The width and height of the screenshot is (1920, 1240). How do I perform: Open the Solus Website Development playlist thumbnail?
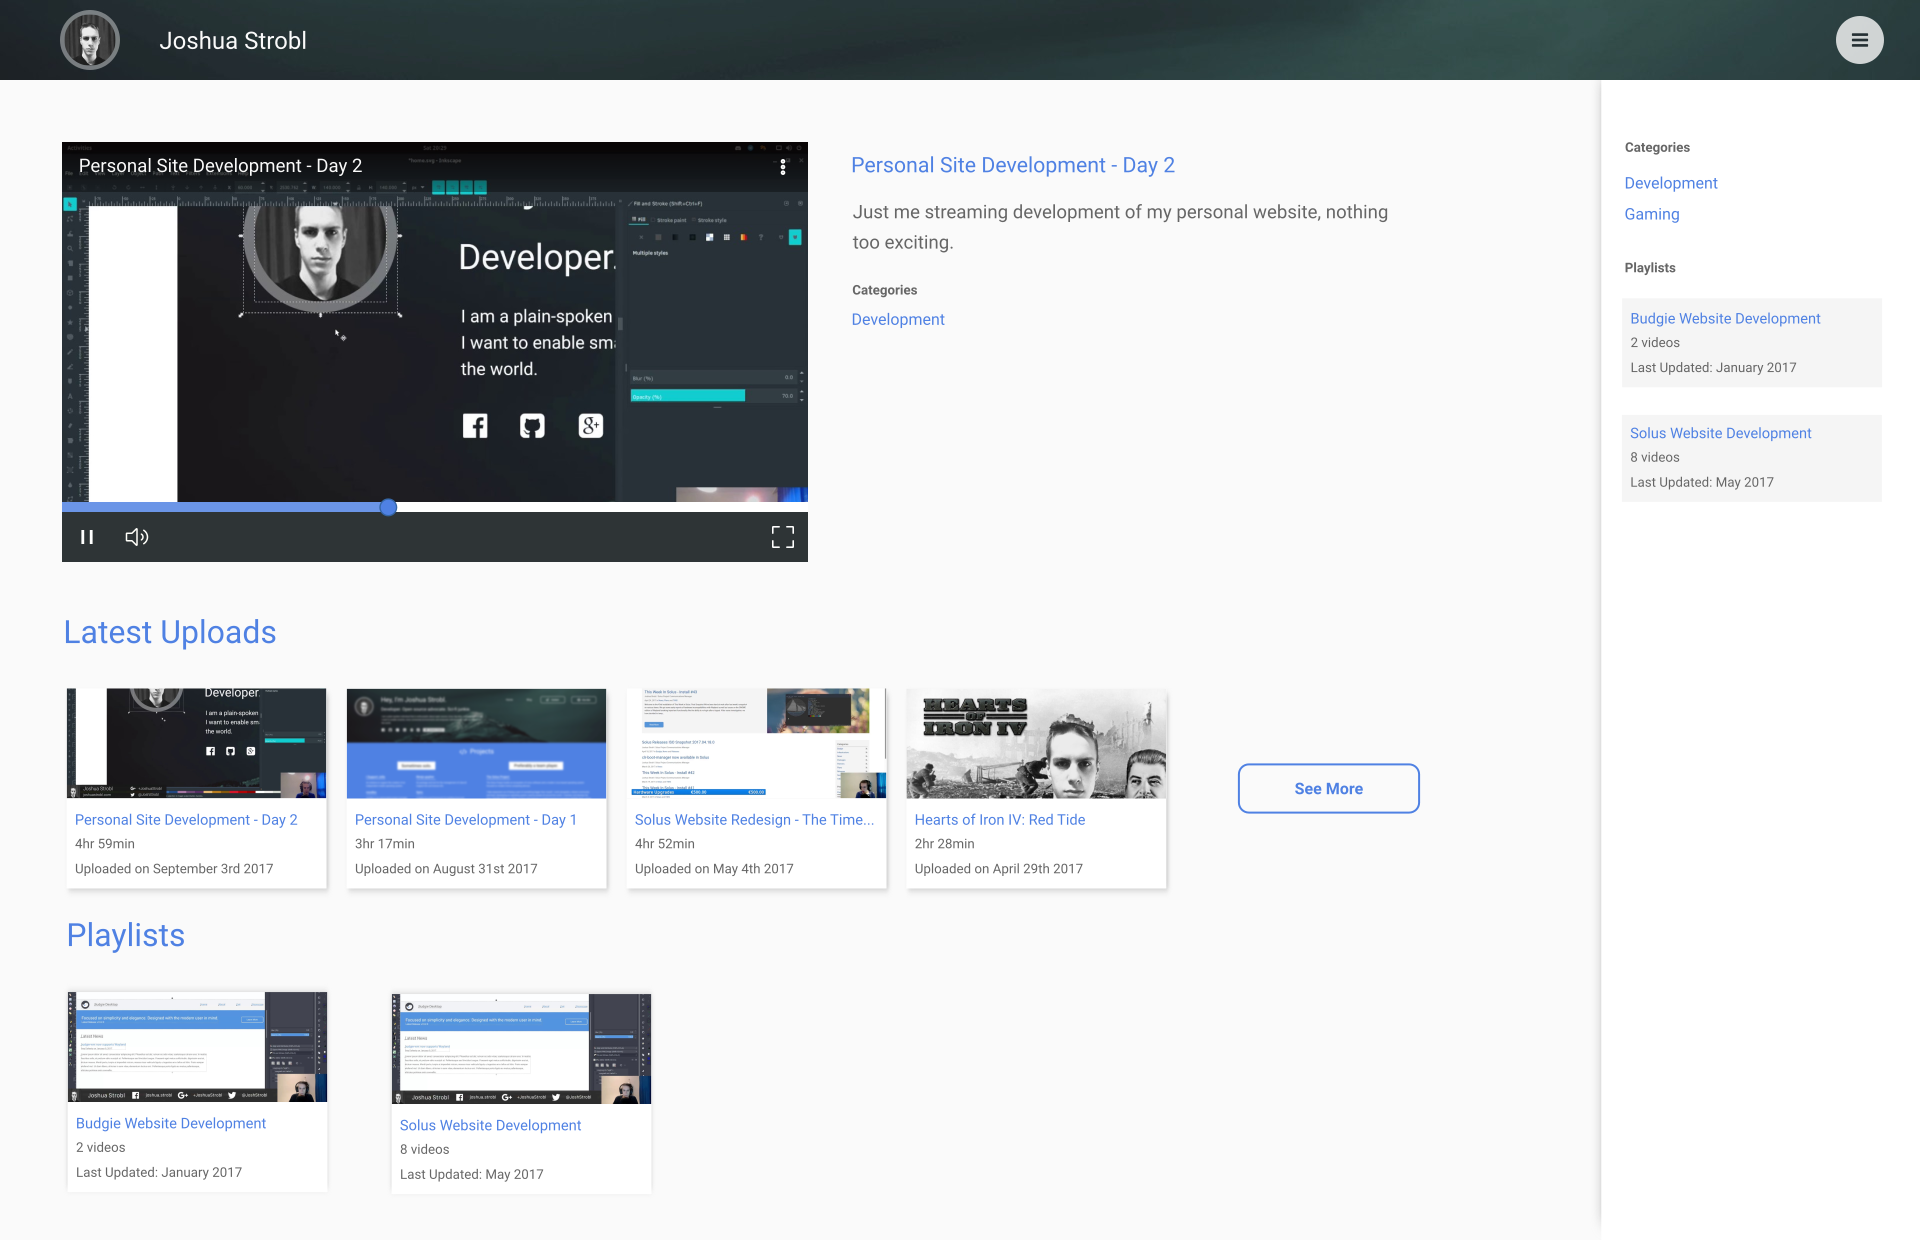[x=521, y=1049]
